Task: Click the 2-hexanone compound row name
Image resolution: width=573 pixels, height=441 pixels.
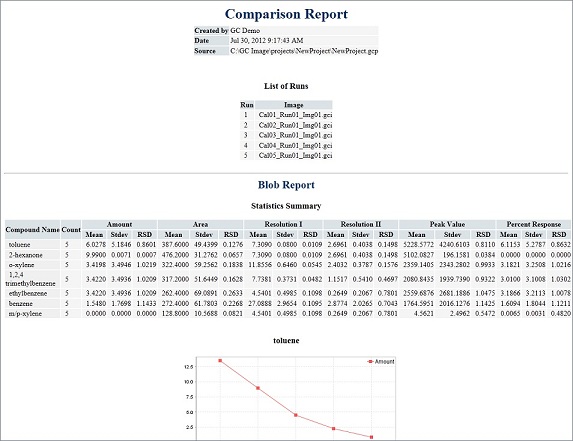Action: click(26, 255)
